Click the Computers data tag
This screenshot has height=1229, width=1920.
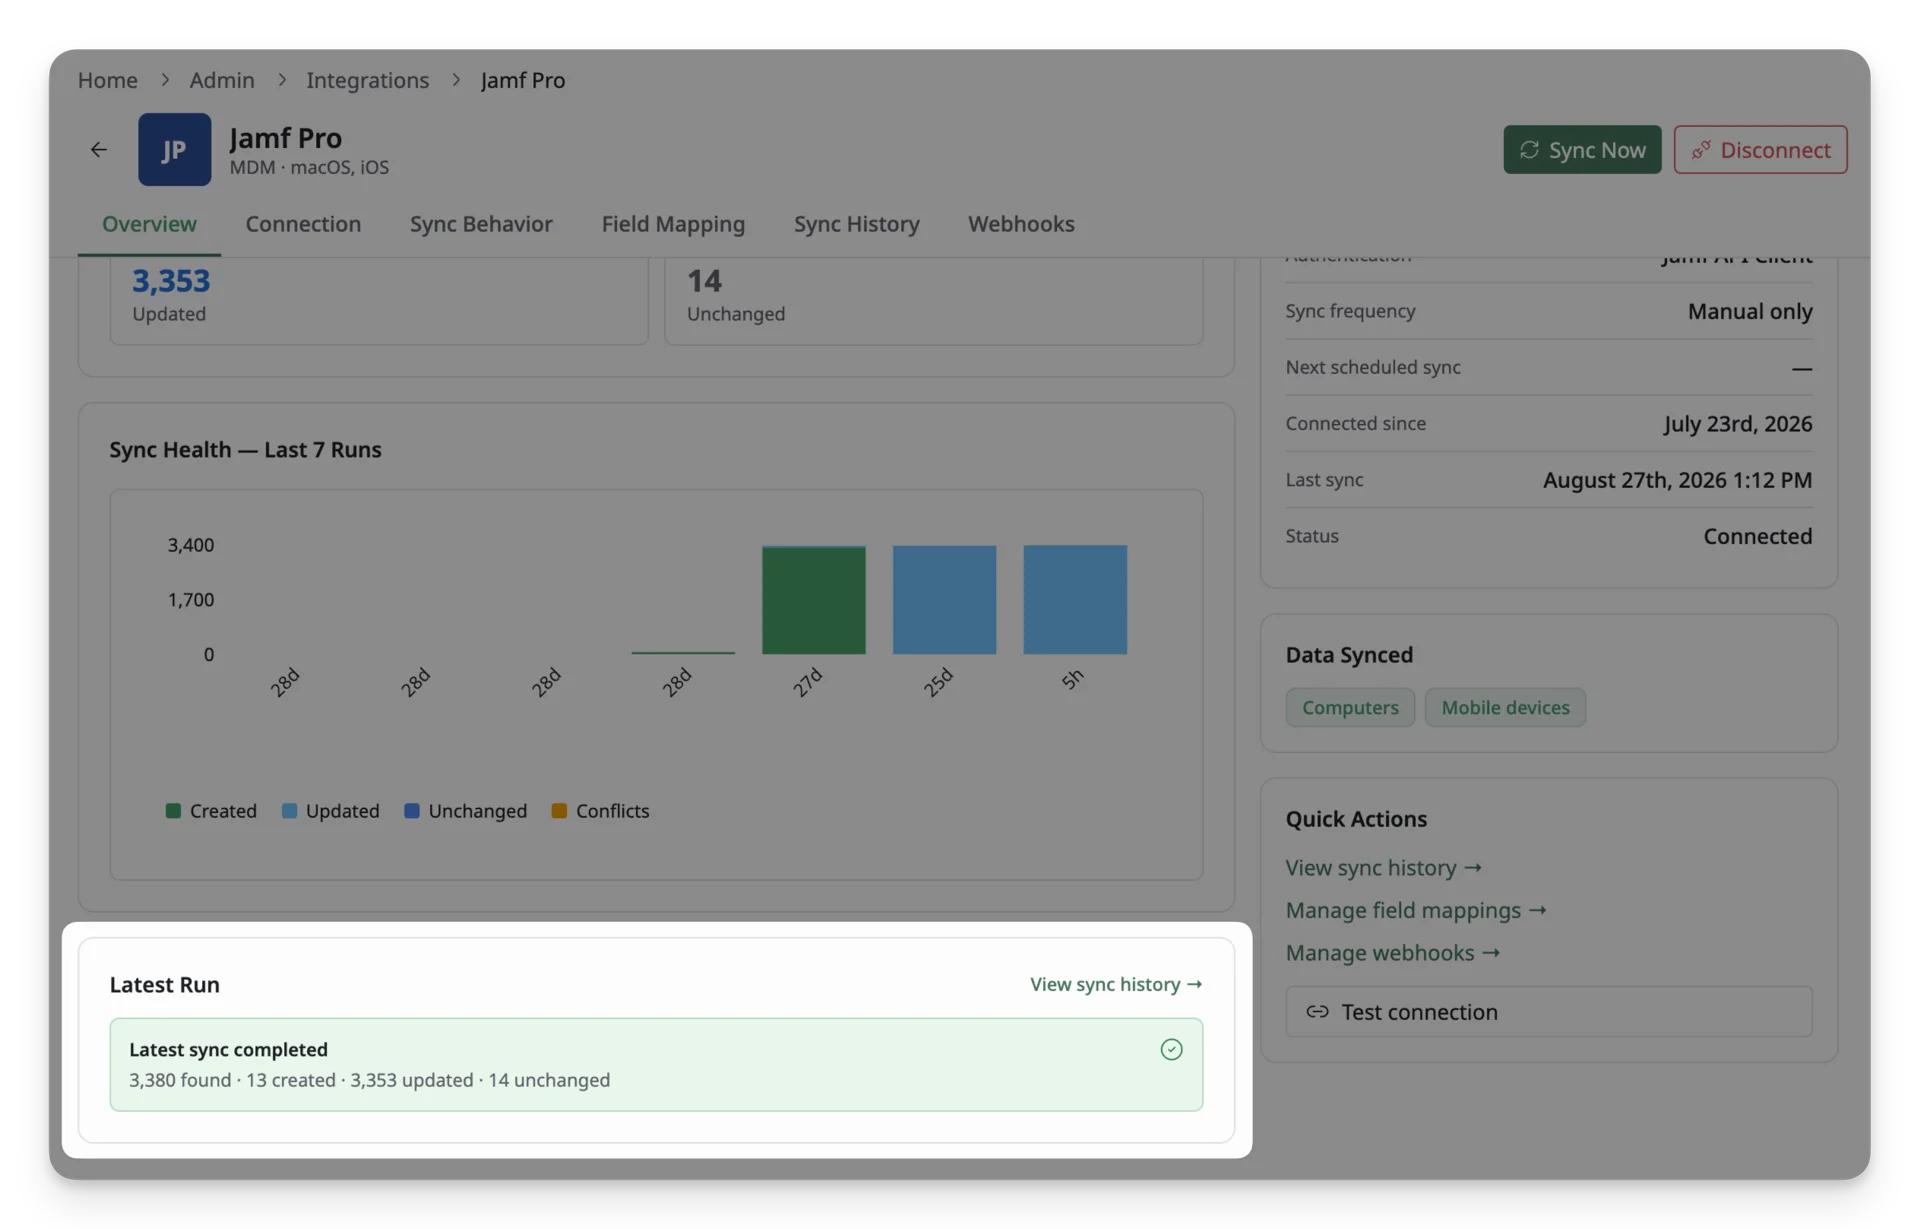tap(1350, 707)
